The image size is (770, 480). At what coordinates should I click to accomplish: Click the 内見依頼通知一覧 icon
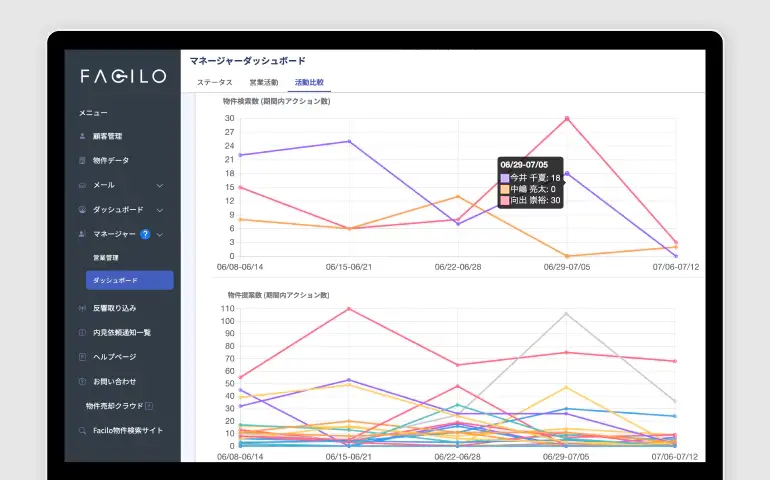coord(82,332)
